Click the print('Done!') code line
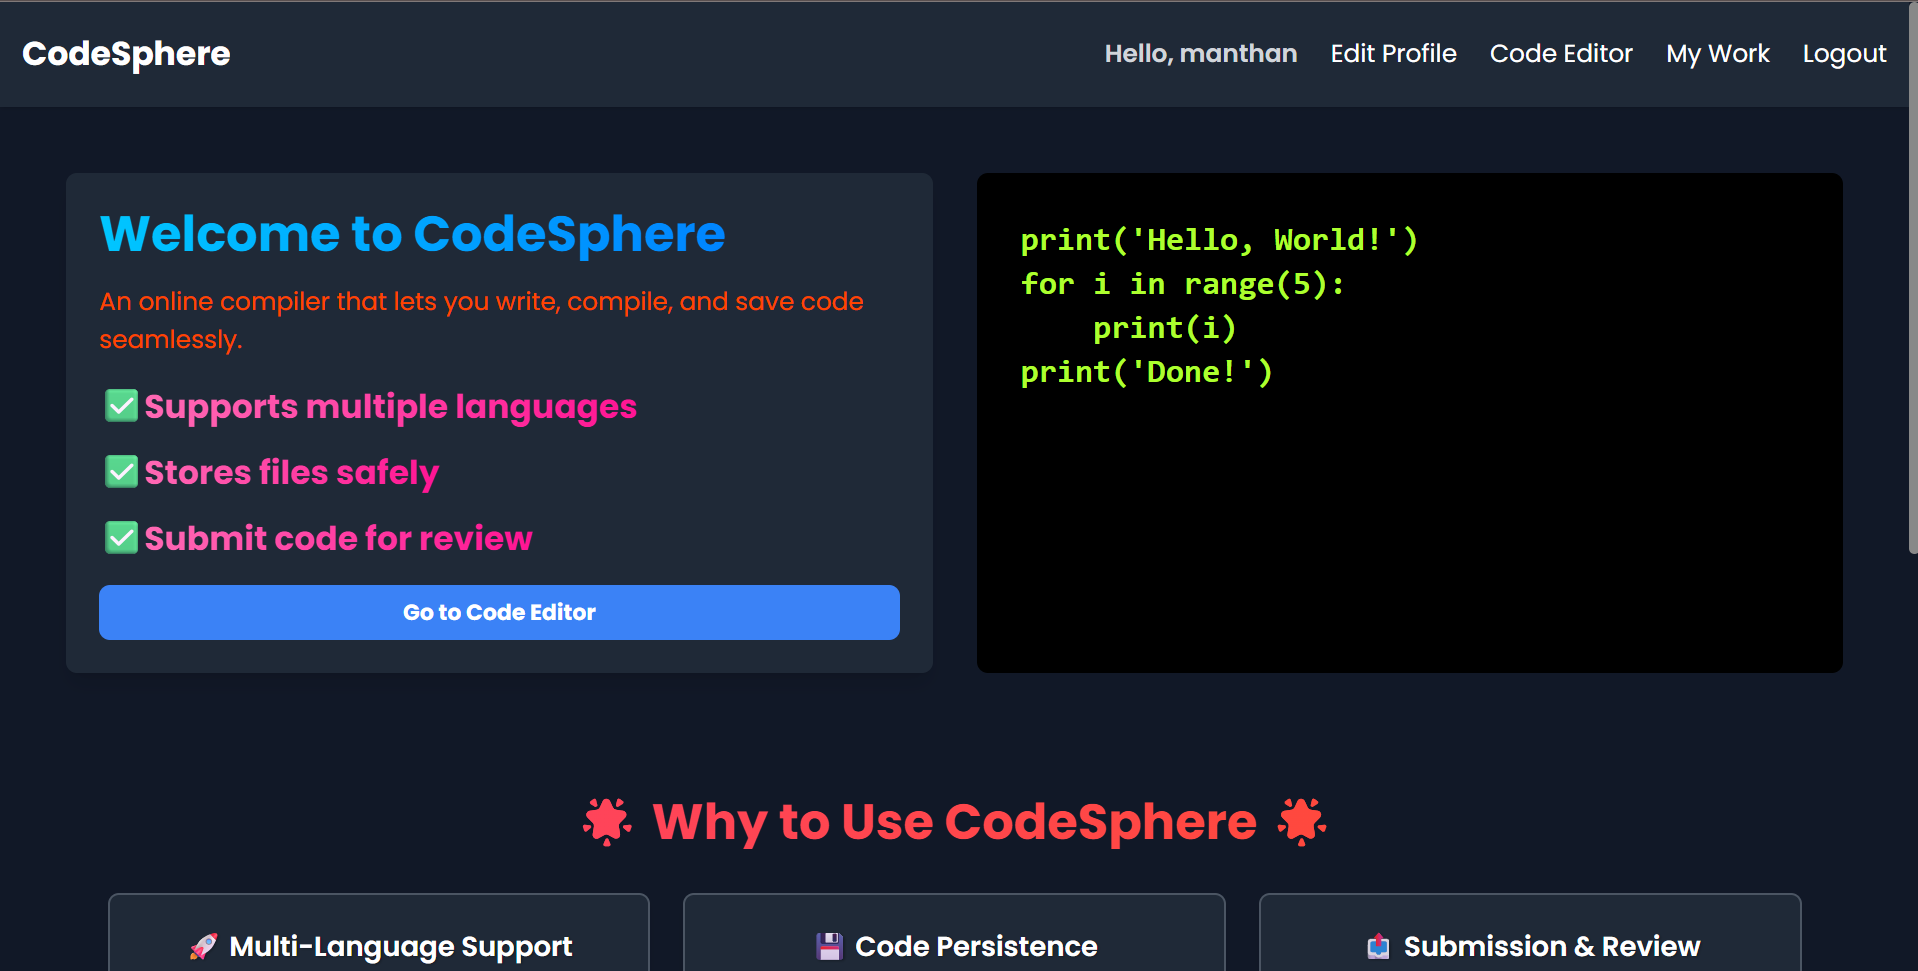This screenshot has width=1918, height=971. pyautogui.click(x=1147, y=372)
